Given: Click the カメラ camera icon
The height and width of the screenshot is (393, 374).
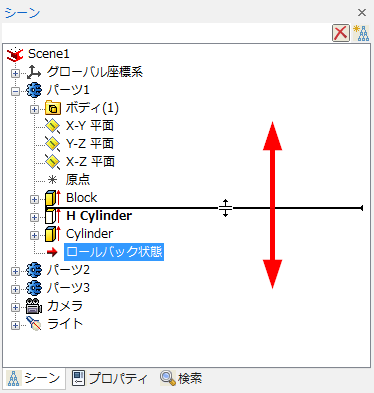Looking at the screenshot, I should [x=34, y=306].
